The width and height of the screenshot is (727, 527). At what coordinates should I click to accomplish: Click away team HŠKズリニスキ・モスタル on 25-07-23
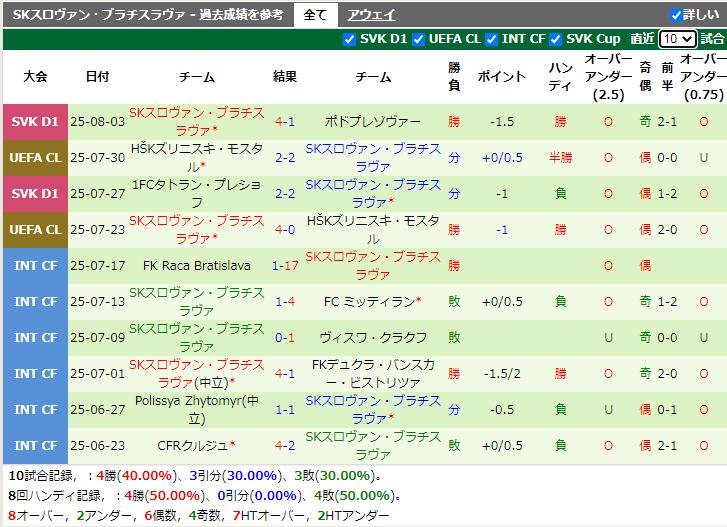pyautogui.click(x=373, y=230)
